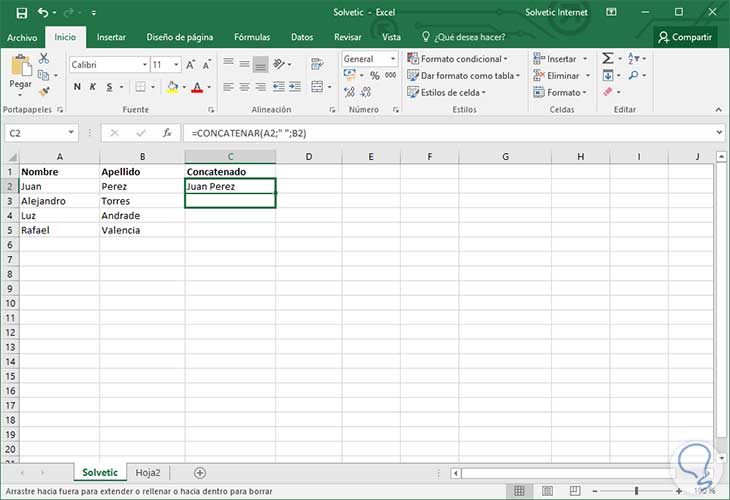This screenshot has height=500, width=730.
Task: Click the Merge and Center icon
Action: tap(317, 87)
